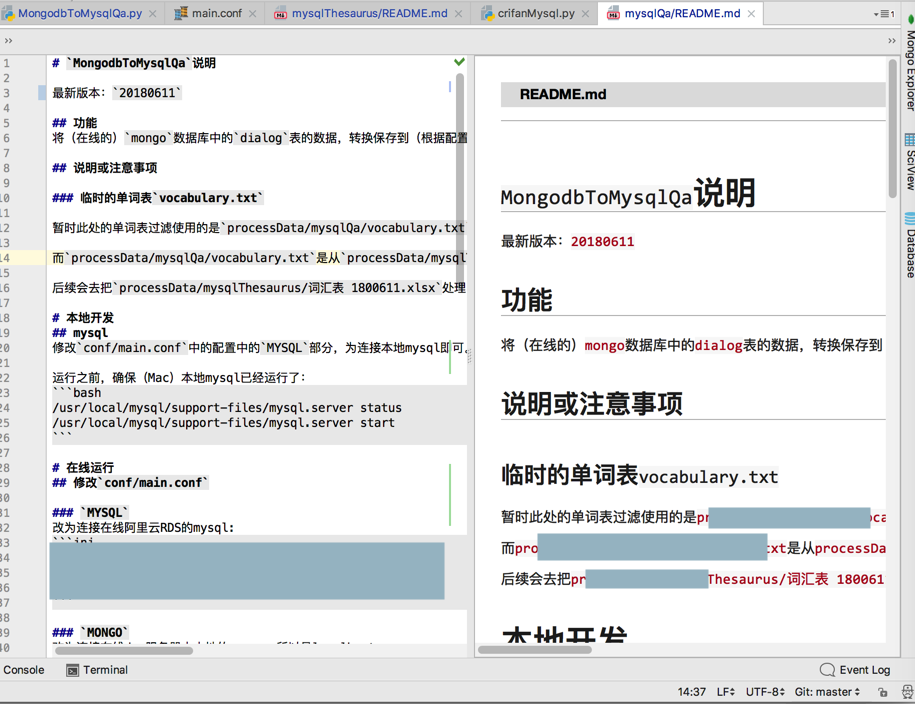Expand the right preview toolbar chevrons
Image resolution: width=915 pixels, height=704 pixels.
892,41
